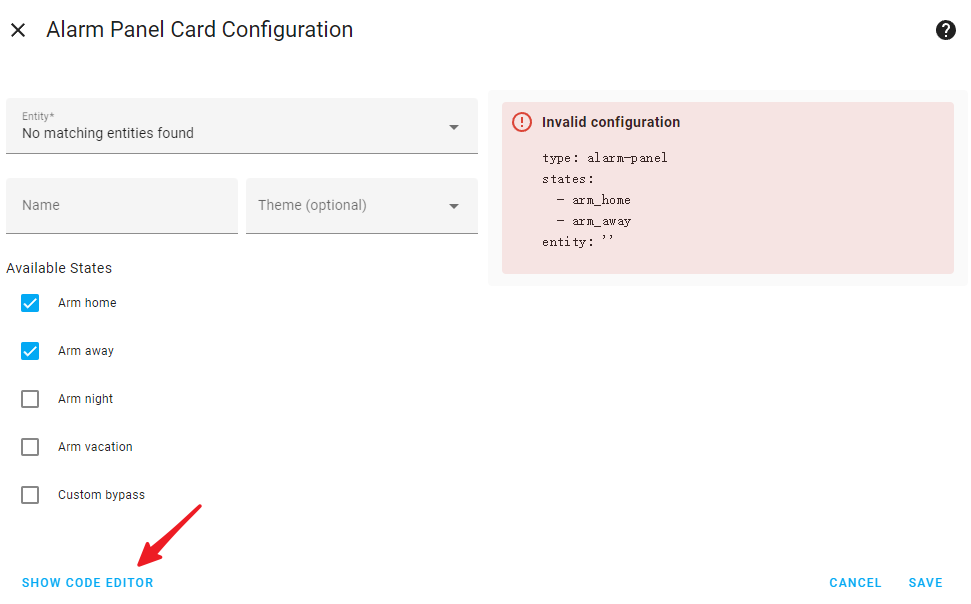Click Show Code Editor button
This screenshot has height=604, width=971.
click(x=87, y=583)
